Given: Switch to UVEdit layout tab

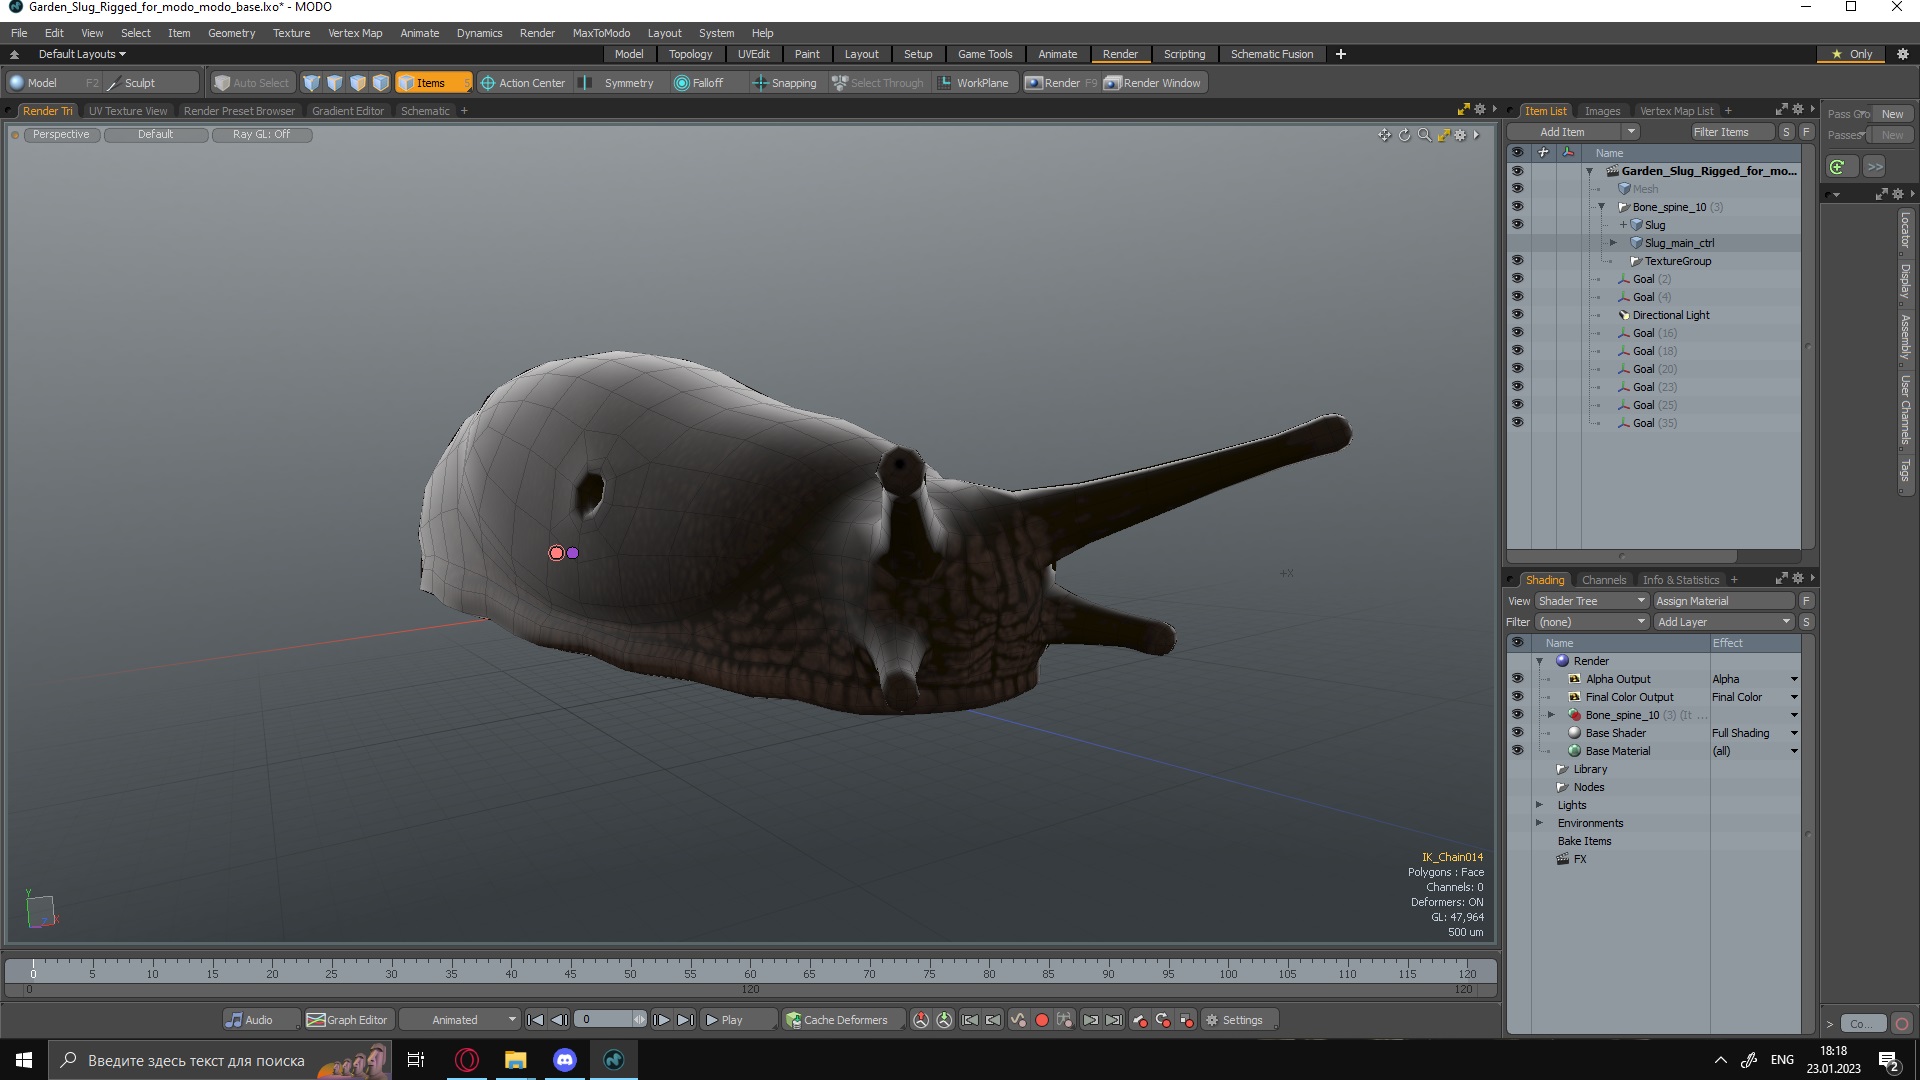Looking at the screenshot, I should coord(753,54).
